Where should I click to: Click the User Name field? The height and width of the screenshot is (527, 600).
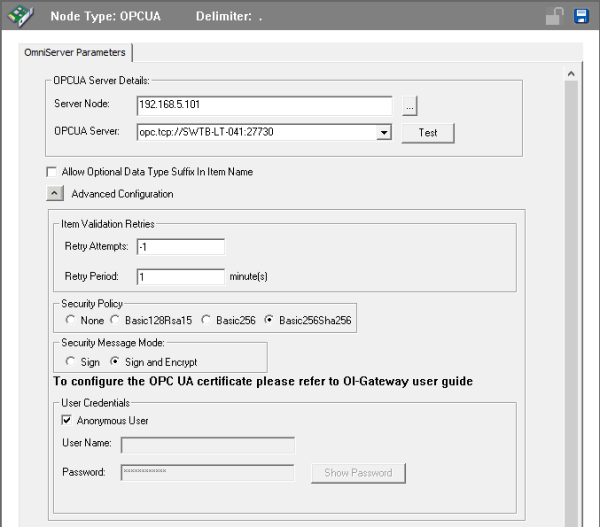(208, 445)
